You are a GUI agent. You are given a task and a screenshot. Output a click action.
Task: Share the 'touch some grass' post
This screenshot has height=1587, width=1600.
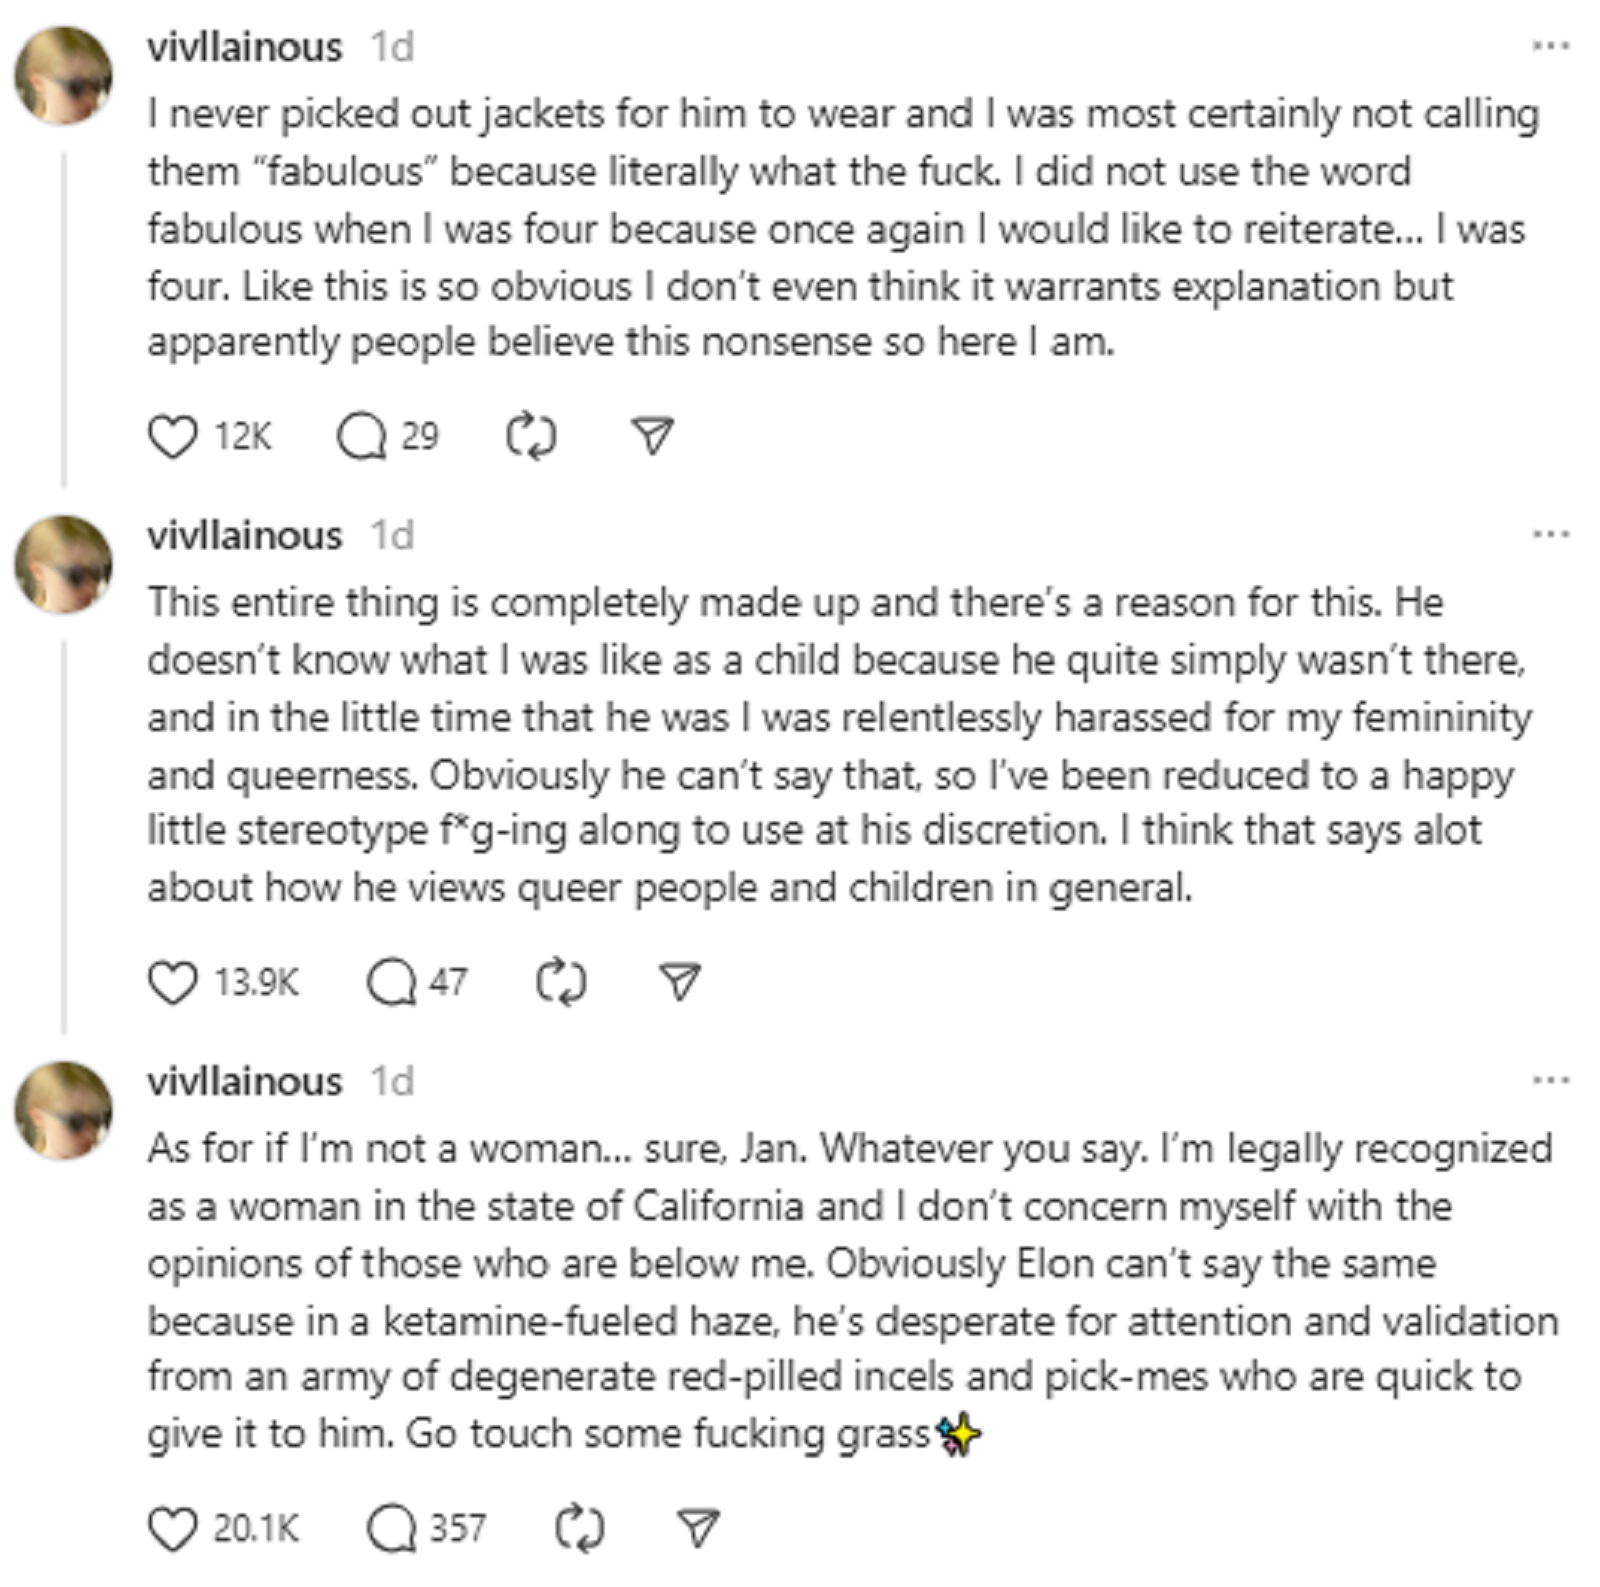[698, 1528]
